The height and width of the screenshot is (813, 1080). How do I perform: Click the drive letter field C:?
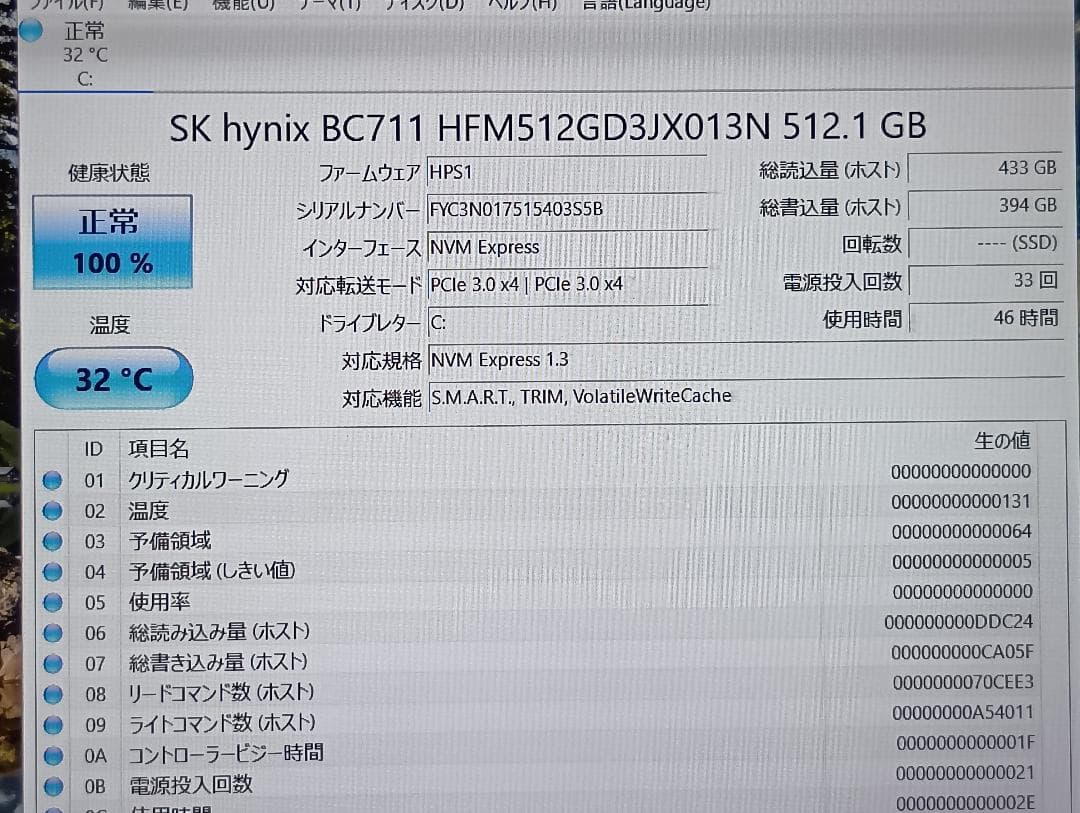[x=567, y=322]
